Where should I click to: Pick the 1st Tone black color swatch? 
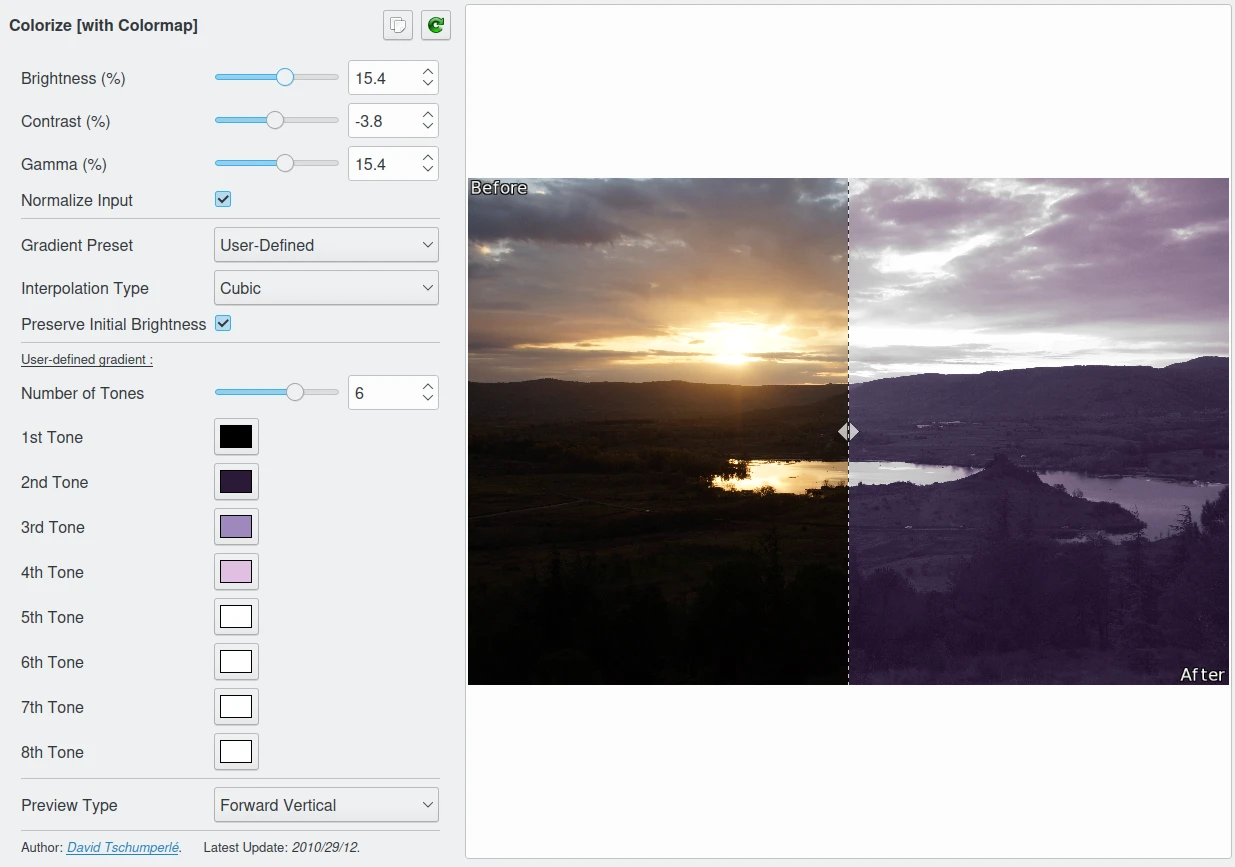pyautogui.click(x=236, y=437)
